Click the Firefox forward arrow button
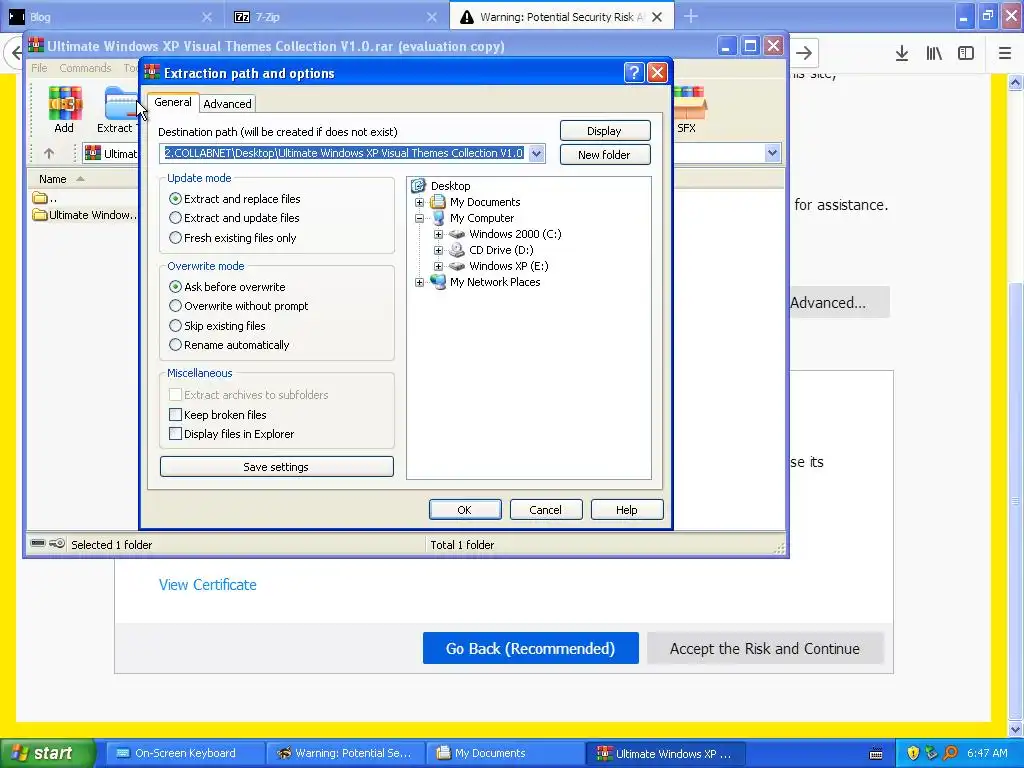Screen dimensions: 1024x768 pos(804,54)
